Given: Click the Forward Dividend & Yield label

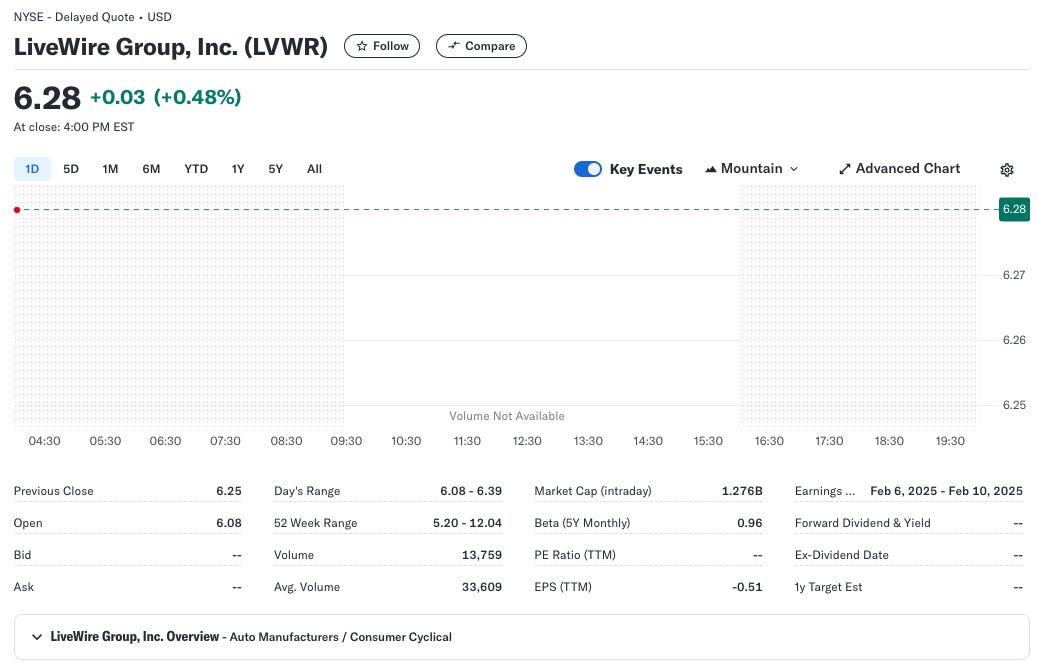Looking at the screenshot, I should point(863,523).
